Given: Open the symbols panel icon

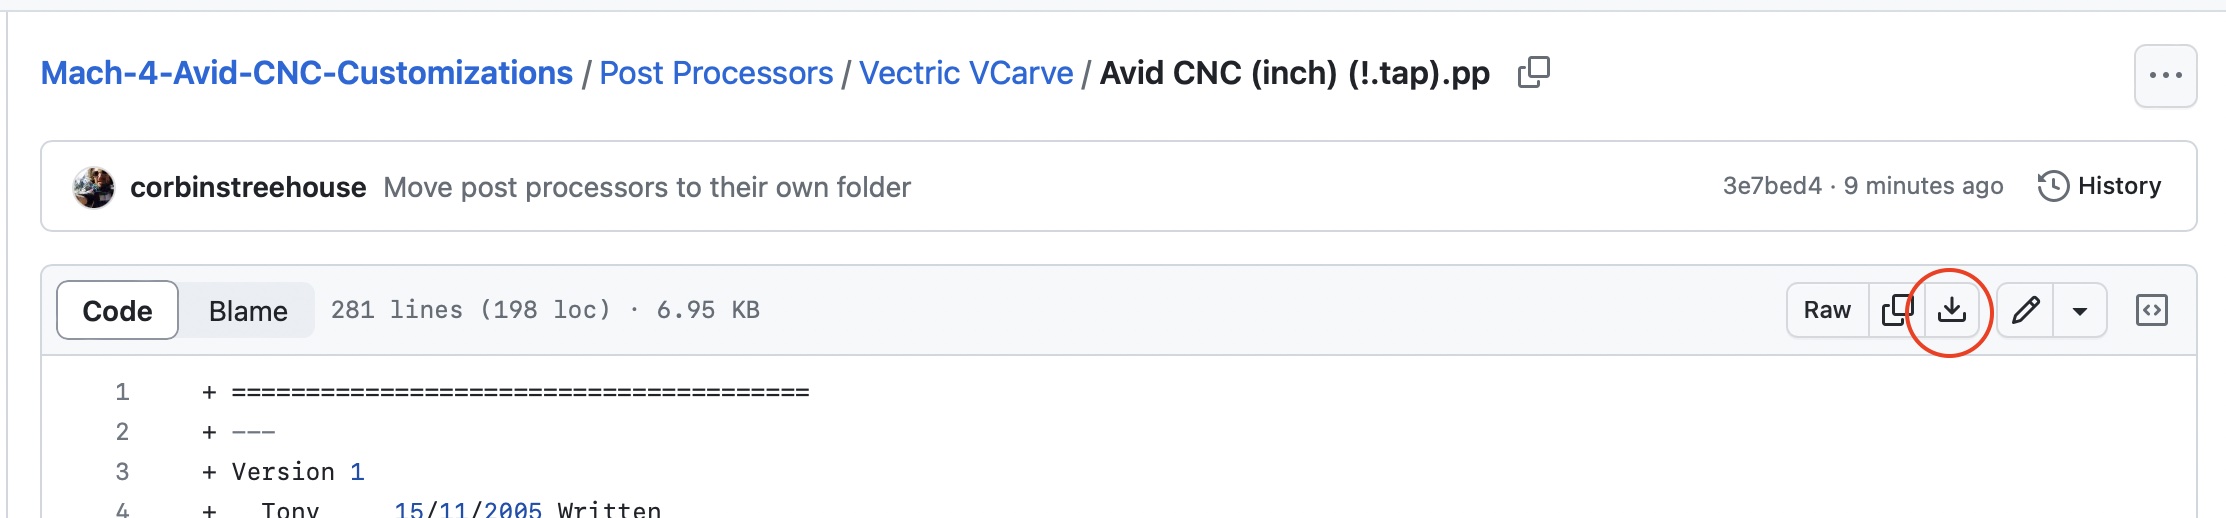Looking at the screenshot, I should (2151, 311).
